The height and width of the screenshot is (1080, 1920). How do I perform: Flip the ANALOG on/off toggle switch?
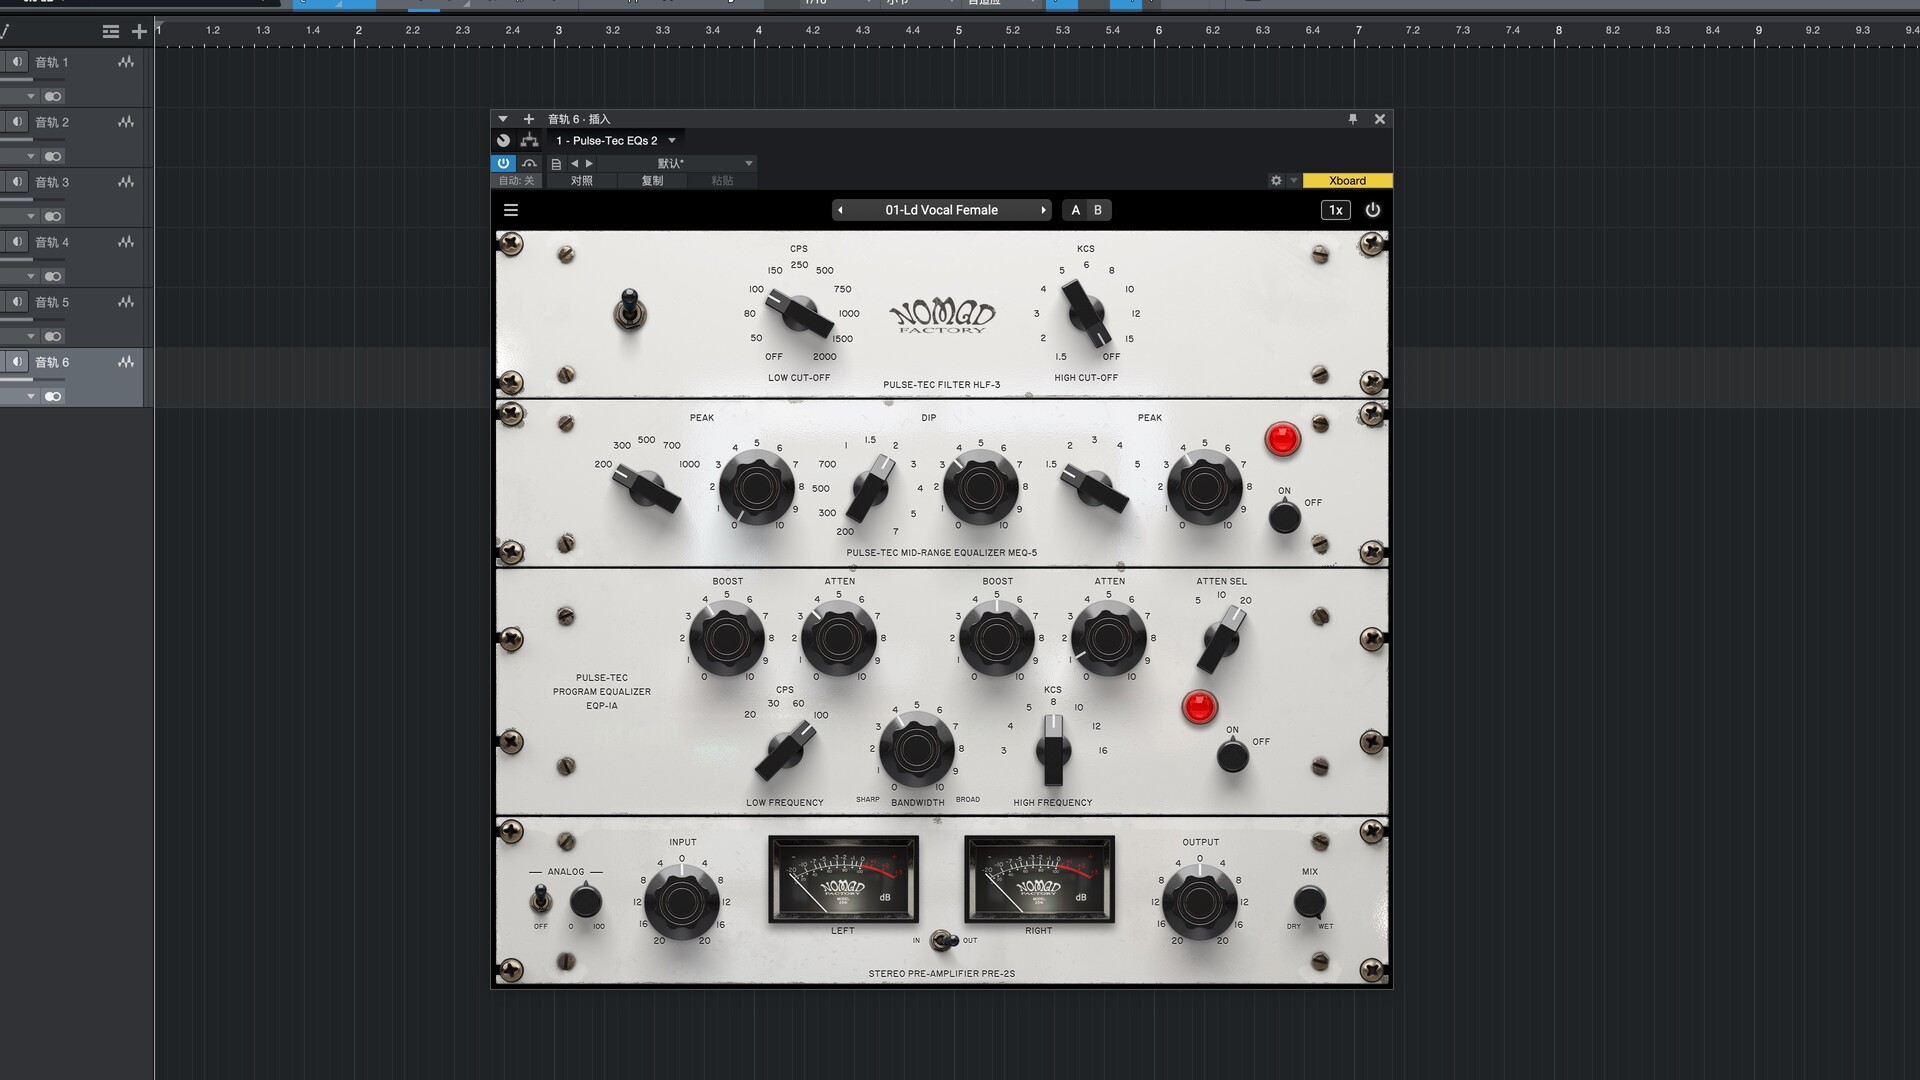coord(540,898)
